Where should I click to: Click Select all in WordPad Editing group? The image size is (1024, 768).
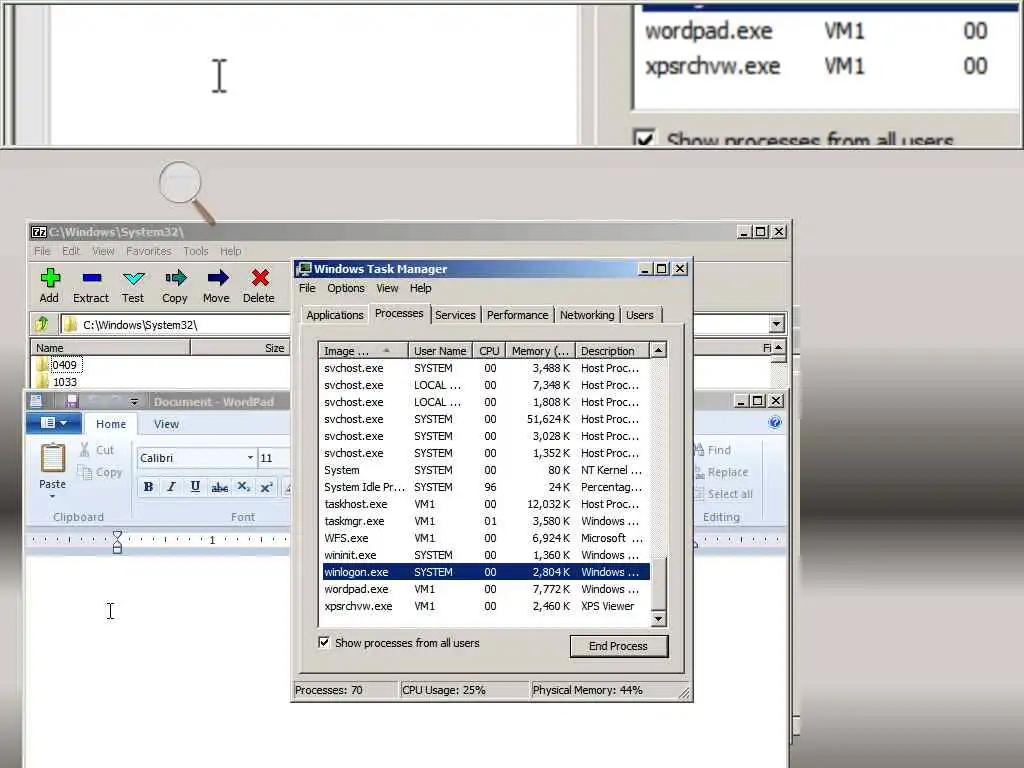(x=723, y=494)
